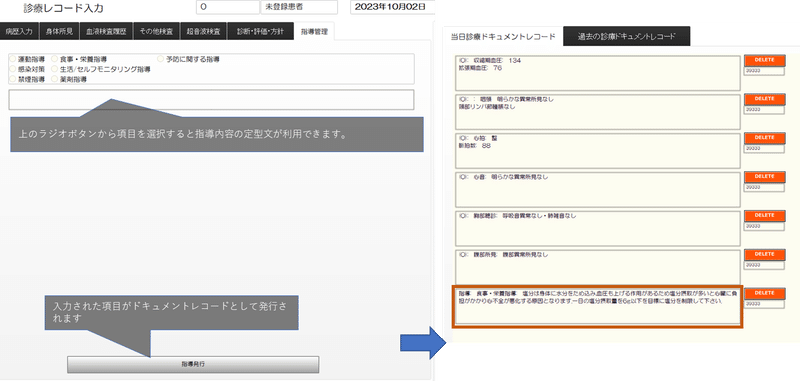The width and height of the screenshot is (800, 381).
Task: Delete the 食事・栄養指導 guidance record
Action: click(764, 293)
